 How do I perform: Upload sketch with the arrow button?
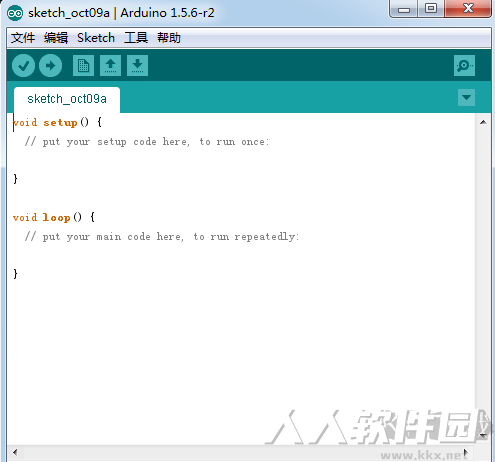point(50,66)
